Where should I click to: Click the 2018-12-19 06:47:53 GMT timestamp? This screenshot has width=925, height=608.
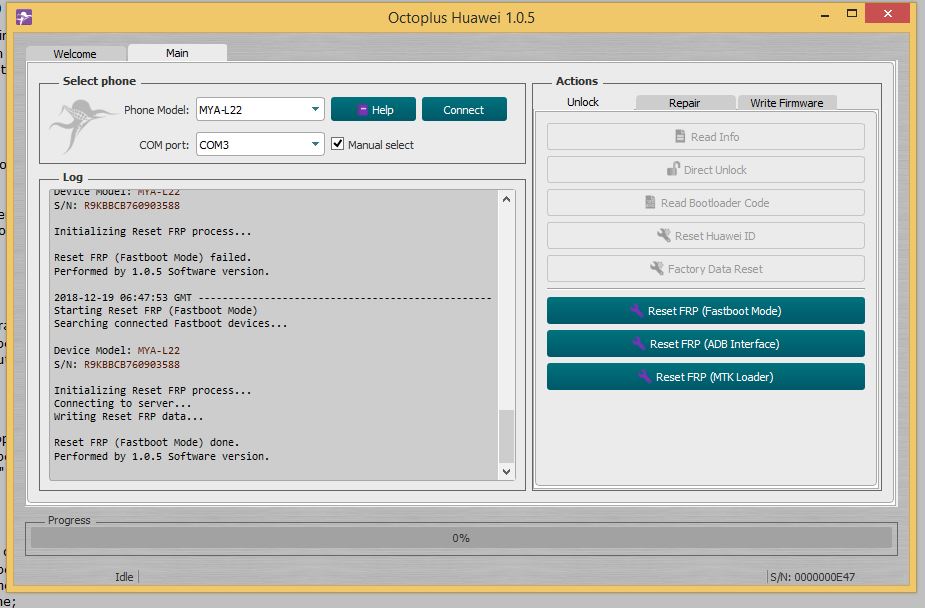pyautogui.click(x=123, y=297)
